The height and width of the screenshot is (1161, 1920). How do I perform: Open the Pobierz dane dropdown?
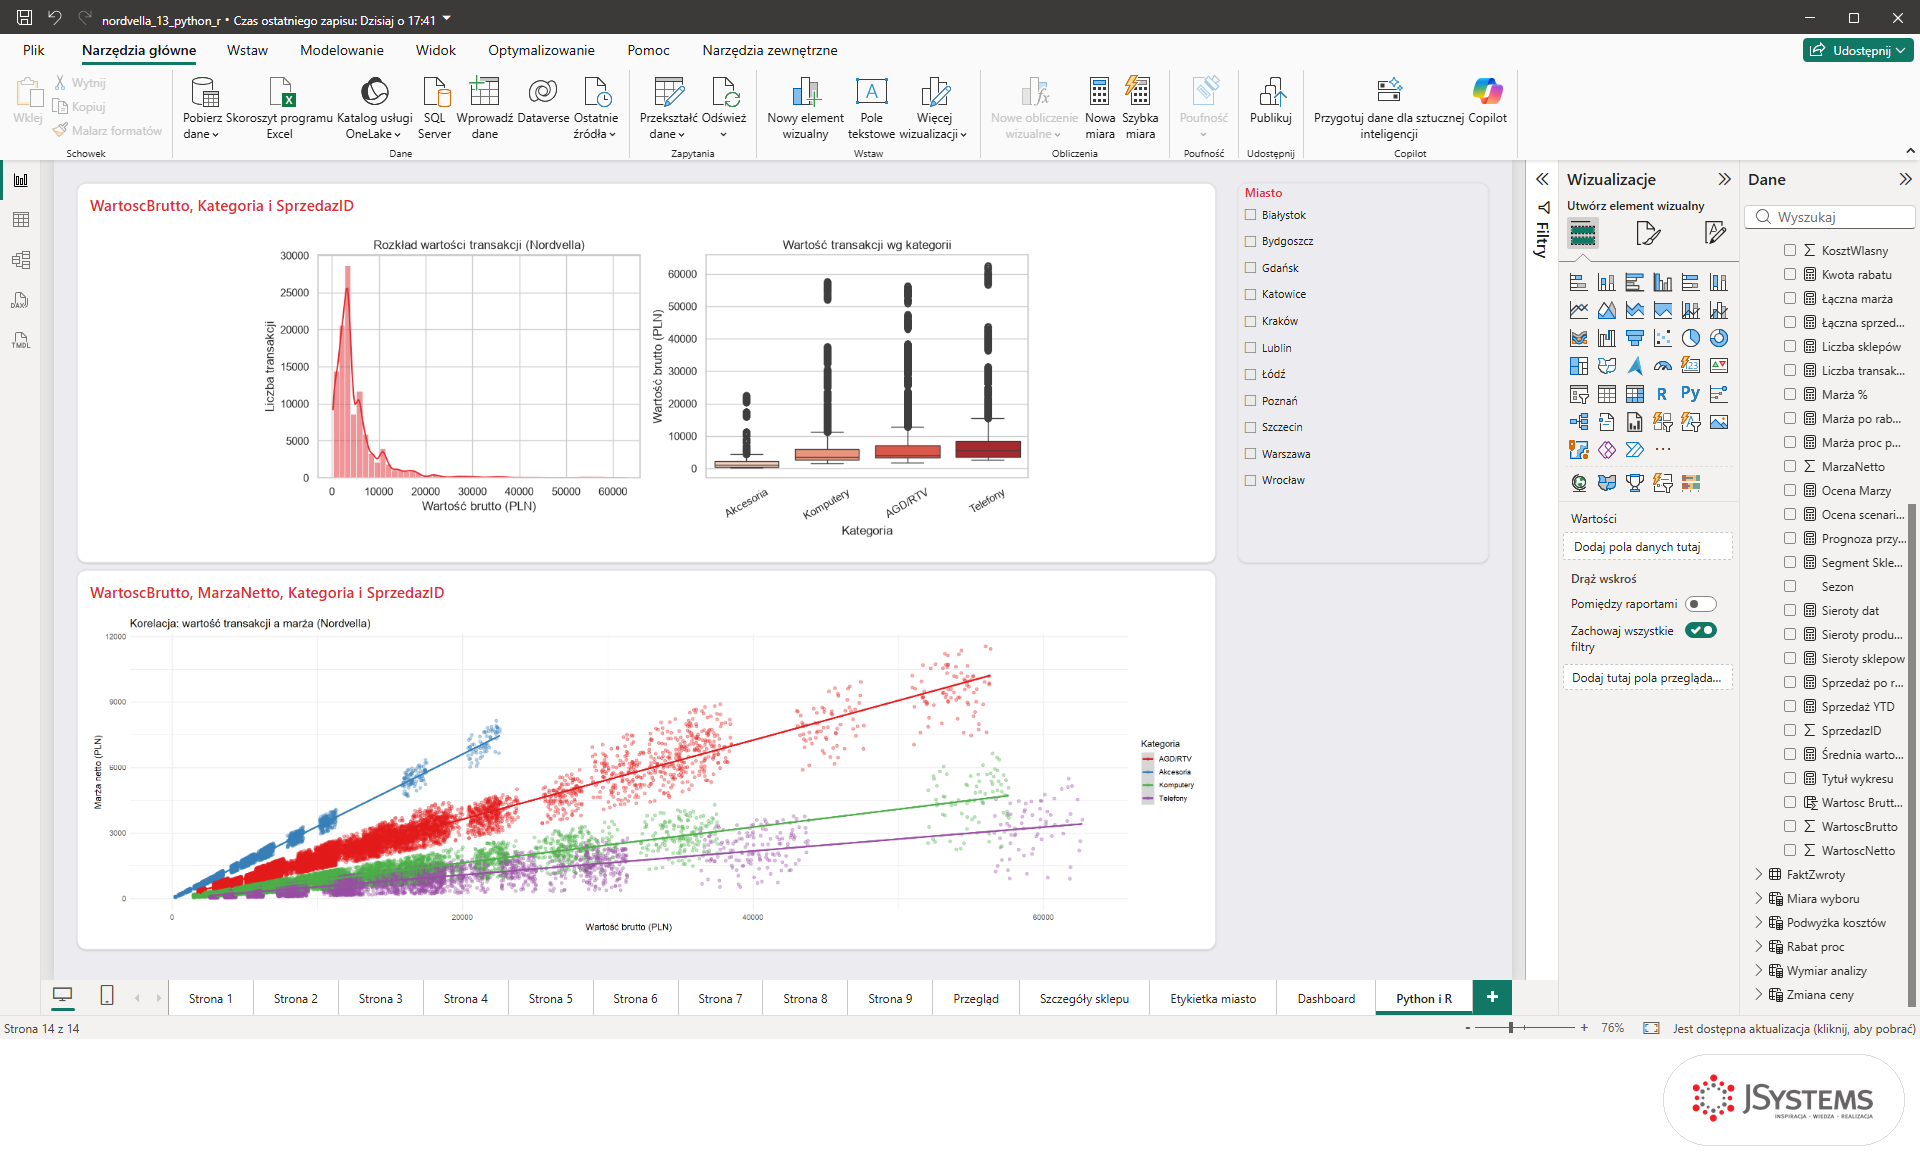pyautogui.click(x=202, y=107)
